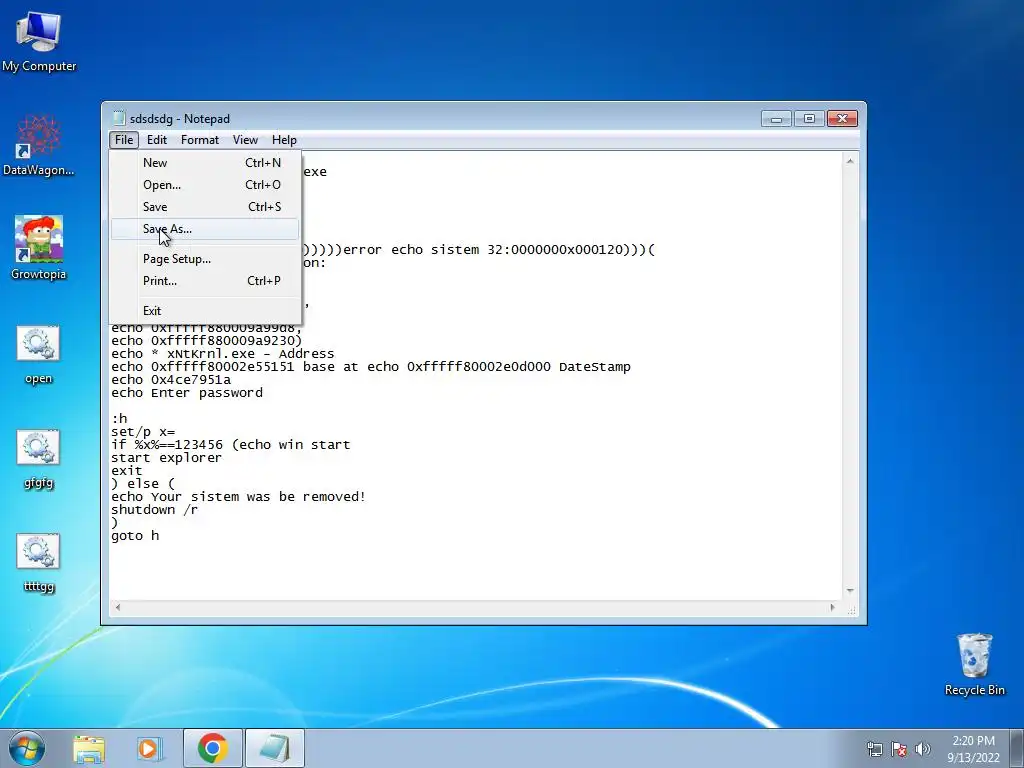The image size is (1024, 768).
Task: Close the Notepad window
Action: pos(842,119)
